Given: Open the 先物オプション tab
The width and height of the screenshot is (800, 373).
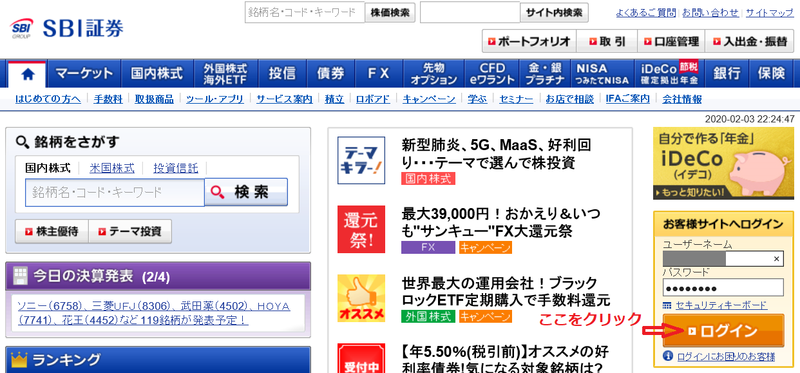Looking at the screenshot, I should 434,74.
